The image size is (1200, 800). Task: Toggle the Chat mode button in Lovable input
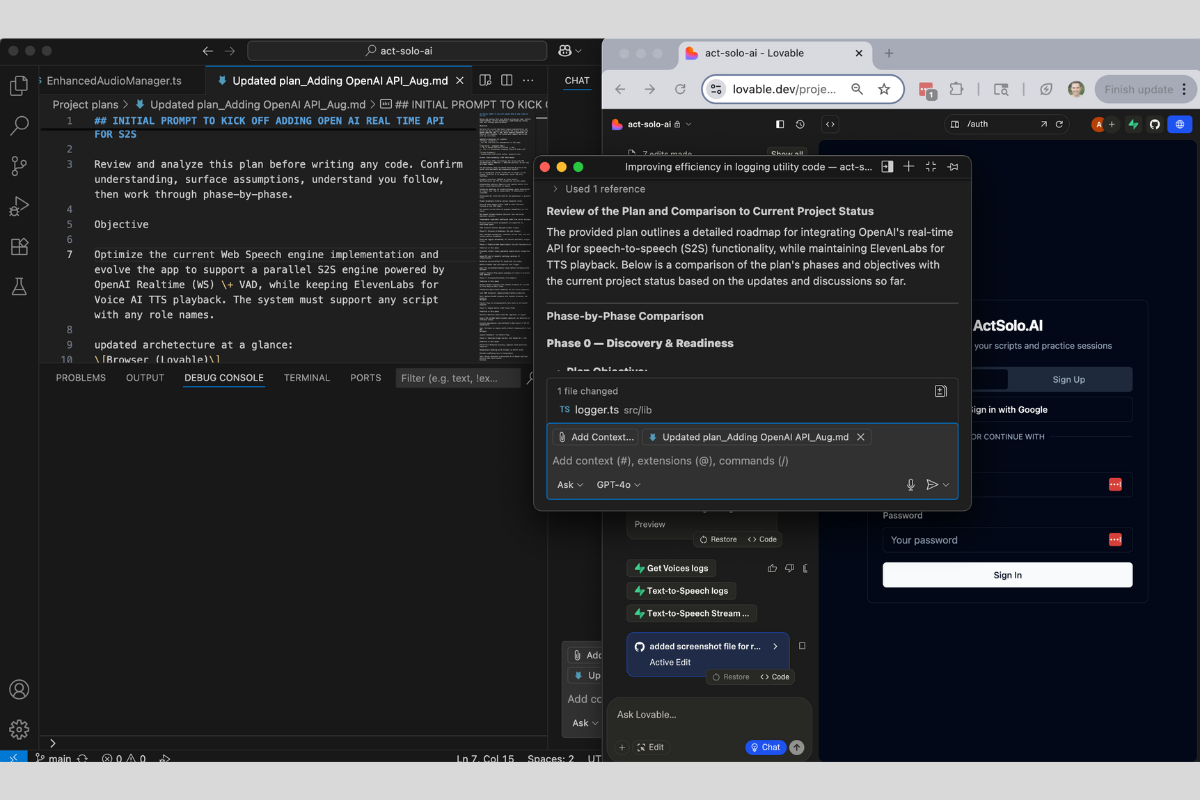(x=765, y=747)
